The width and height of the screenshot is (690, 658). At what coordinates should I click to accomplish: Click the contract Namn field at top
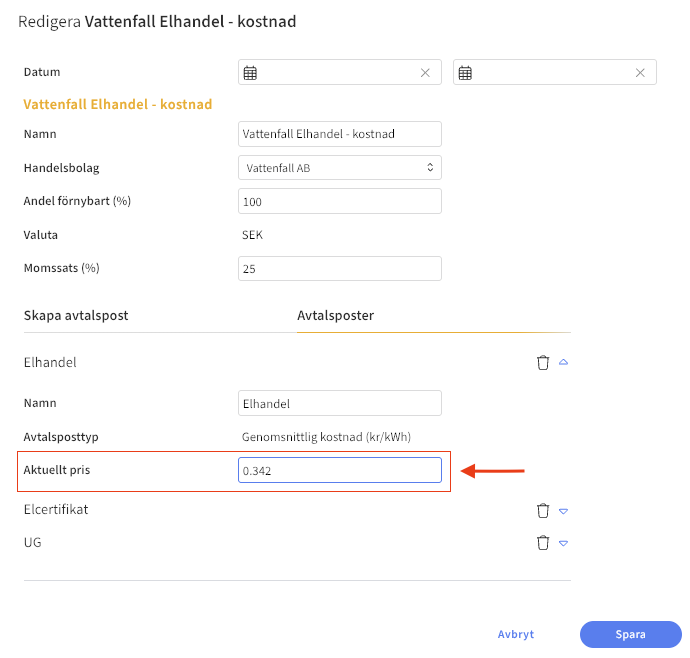[340, 134]
